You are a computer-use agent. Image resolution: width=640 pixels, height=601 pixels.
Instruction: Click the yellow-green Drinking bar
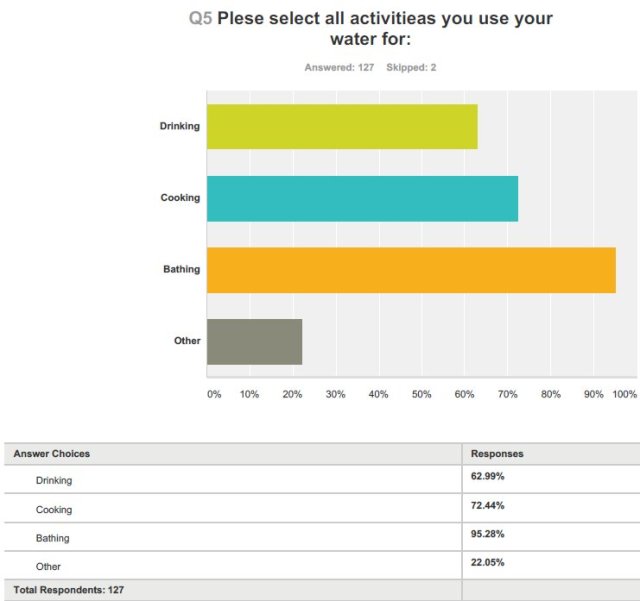[x=342, y=126]
